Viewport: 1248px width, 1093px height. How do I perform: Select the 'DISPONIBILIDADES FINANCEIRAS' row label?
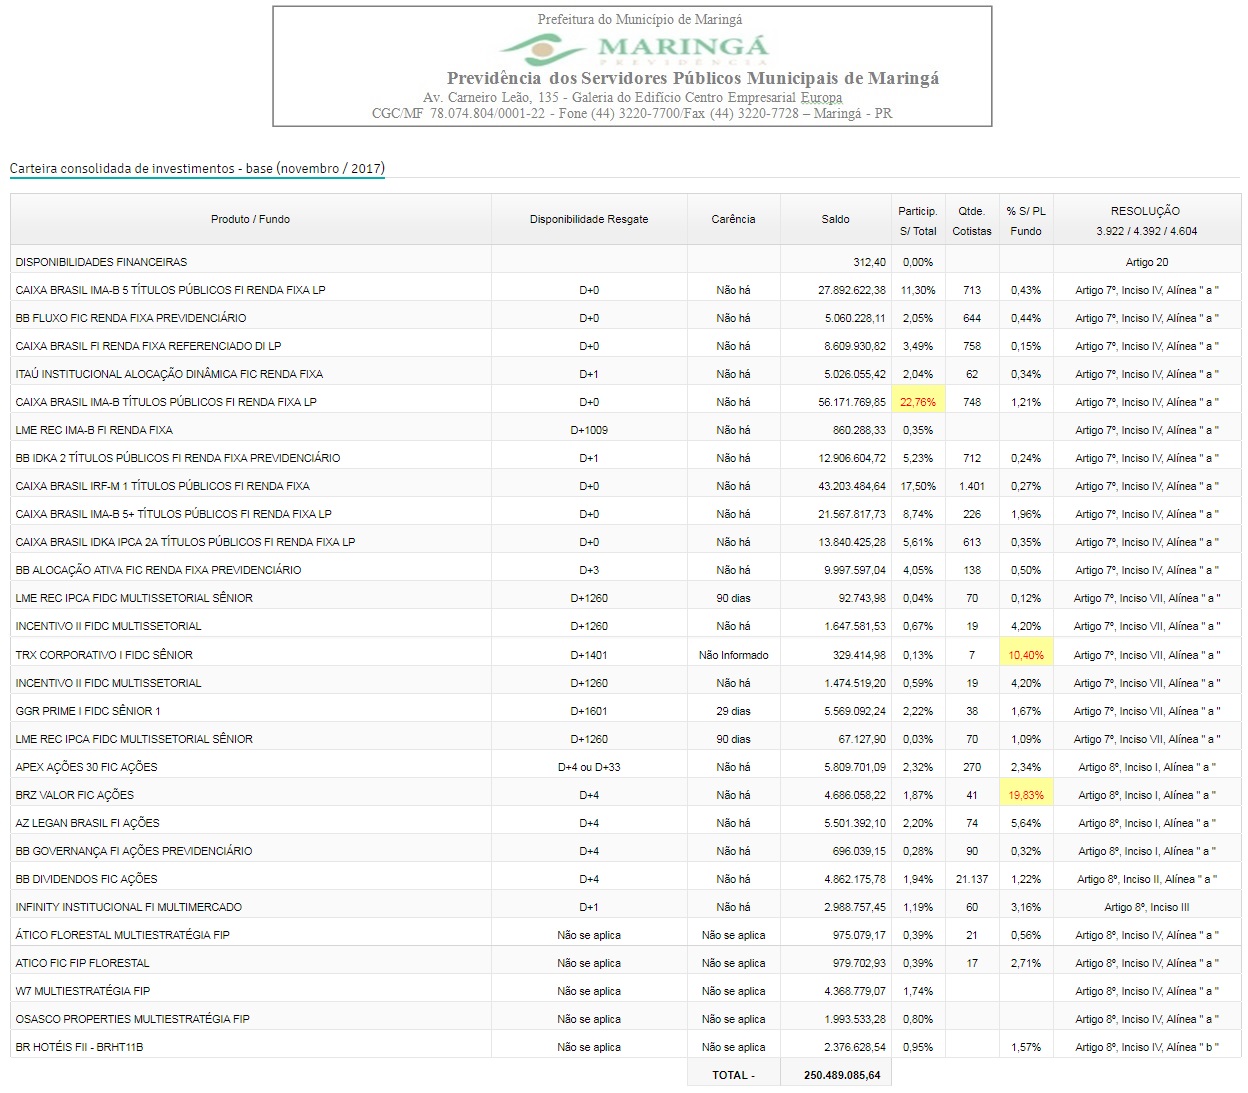(x=101, y=262)
